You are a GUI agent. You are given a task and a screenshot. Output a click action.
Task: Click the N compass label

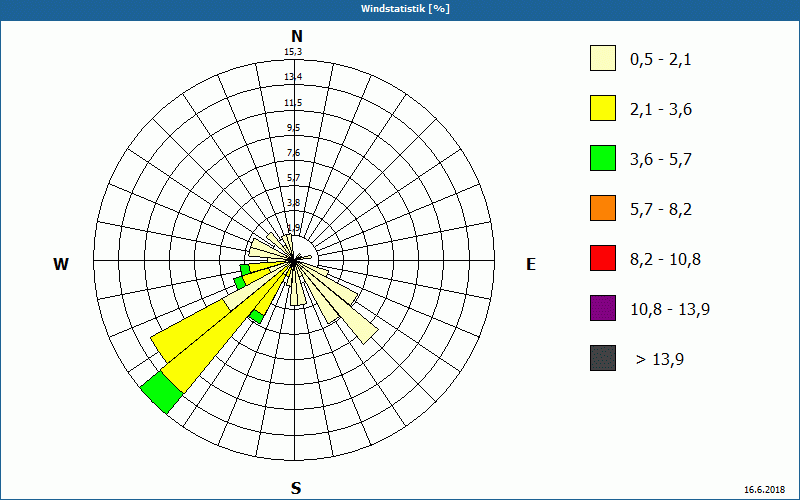[x=296, y=36]
